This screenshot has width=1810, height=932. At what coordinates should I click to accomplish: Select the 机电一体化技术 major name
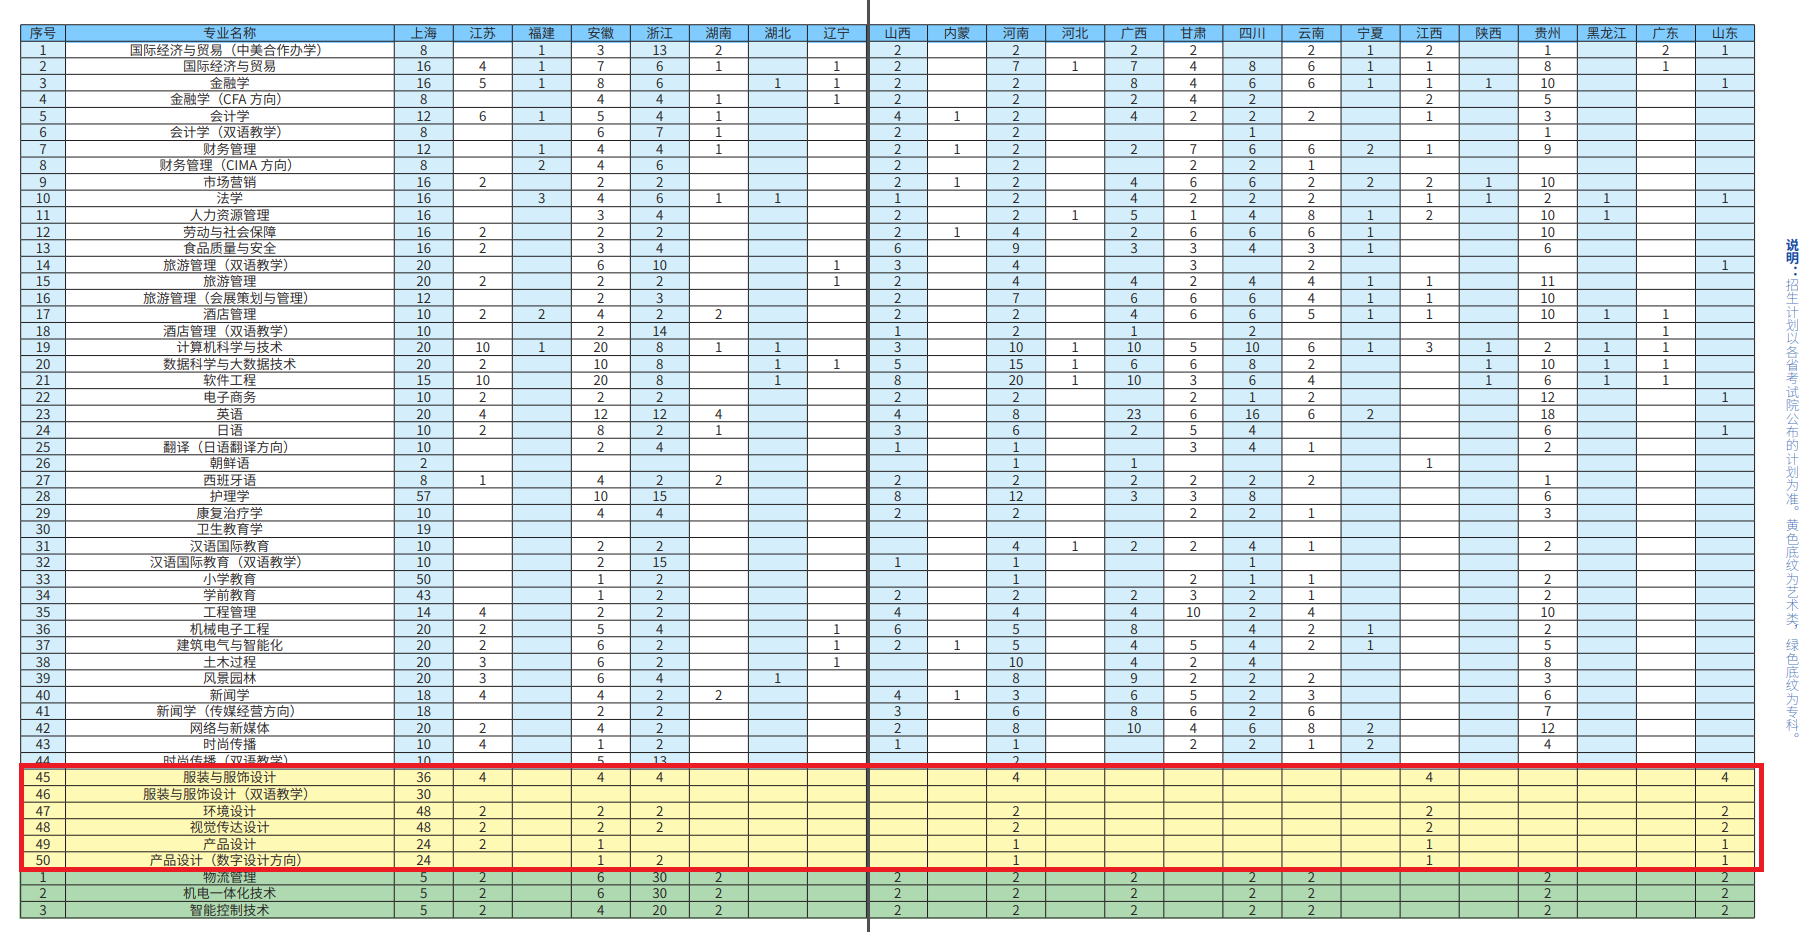[230, 893]
